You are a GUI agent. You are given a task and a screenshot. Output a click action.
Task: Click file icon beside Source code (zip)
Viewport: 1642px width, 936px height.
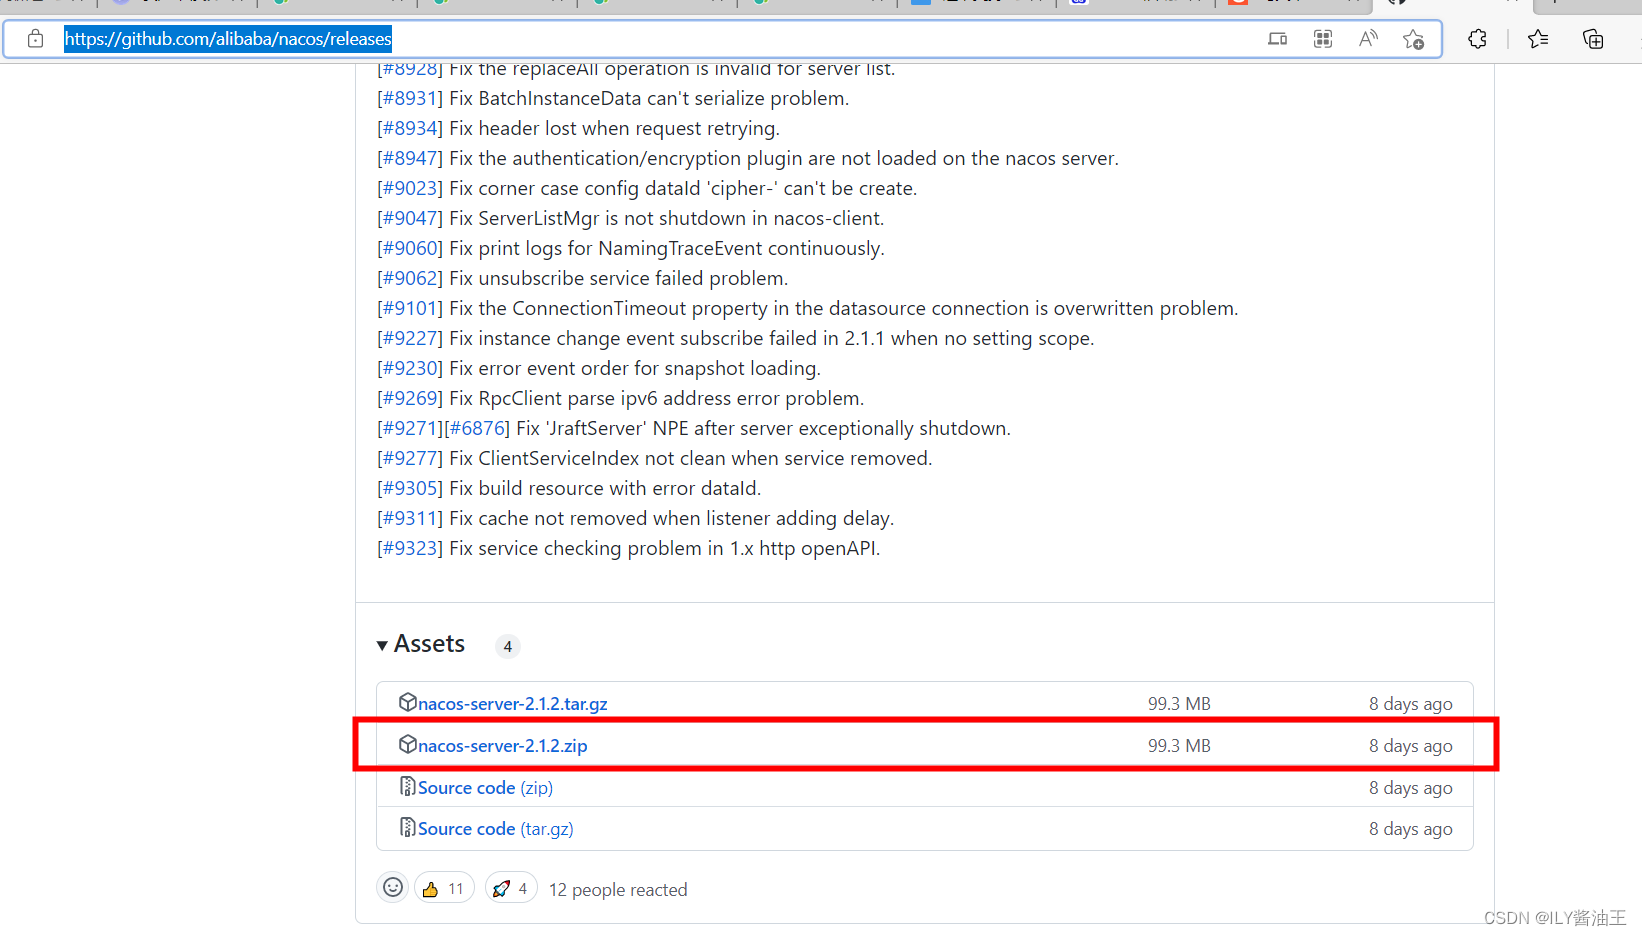[x=407, y=786]
